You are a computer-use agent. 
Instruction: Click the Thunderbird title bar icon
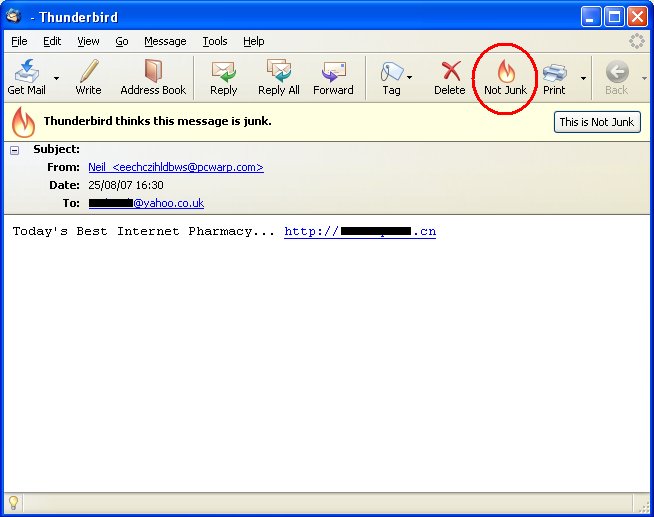tap(14, 16)
